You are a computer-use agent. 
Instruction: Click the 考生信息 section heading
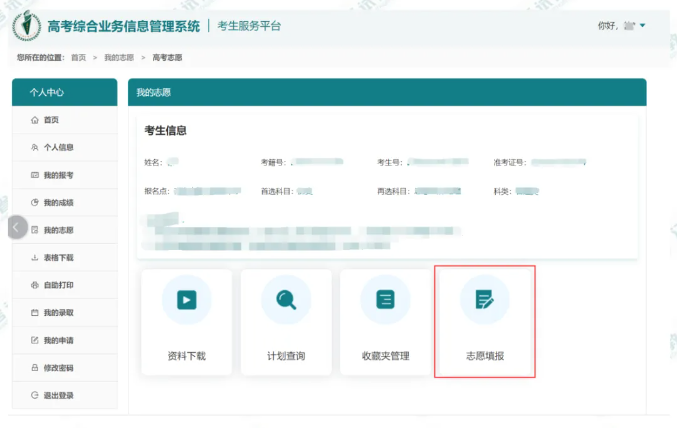(x=165, y=130)
